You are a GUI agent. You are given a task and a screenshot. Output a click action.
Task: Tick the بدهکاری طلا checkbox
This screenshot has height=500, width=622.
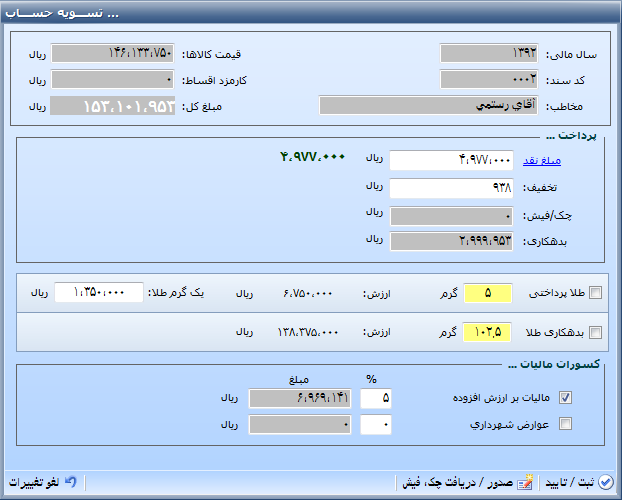[x=596, y=333]
